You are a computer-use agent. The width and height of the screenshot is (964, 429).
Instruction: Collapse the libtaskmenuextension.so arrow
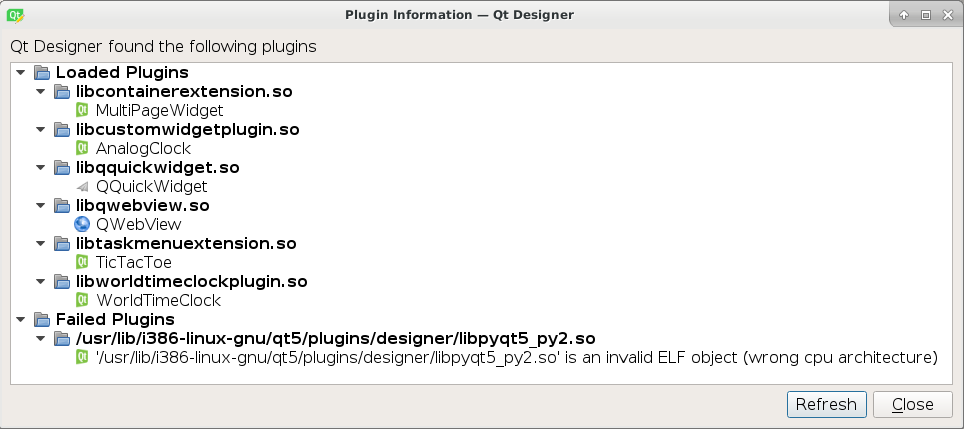click(41, 243)
